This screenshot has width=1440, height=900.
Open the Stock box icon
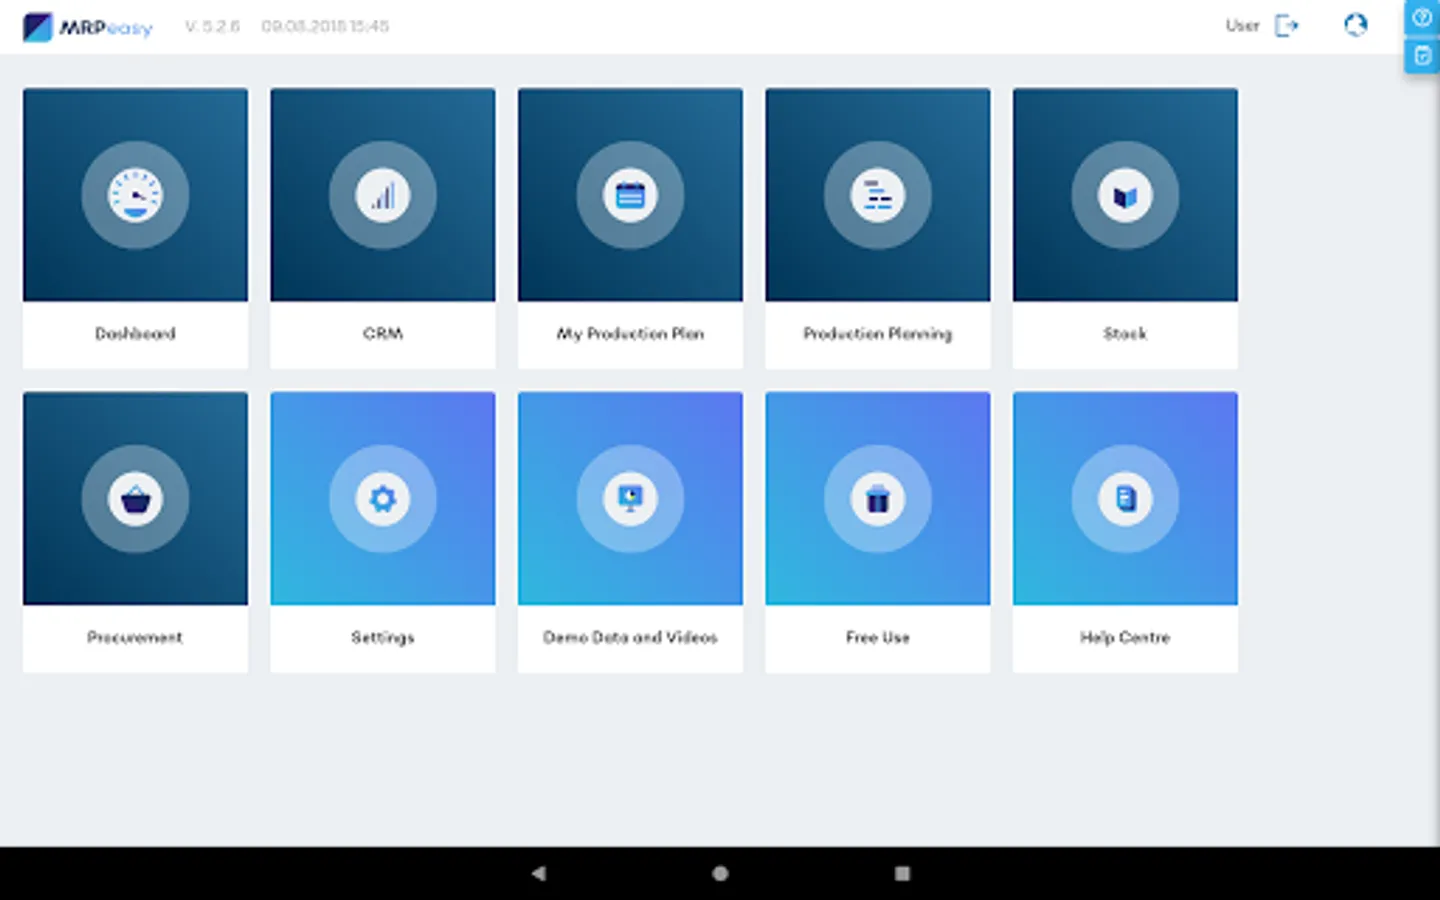[1125, 195]
